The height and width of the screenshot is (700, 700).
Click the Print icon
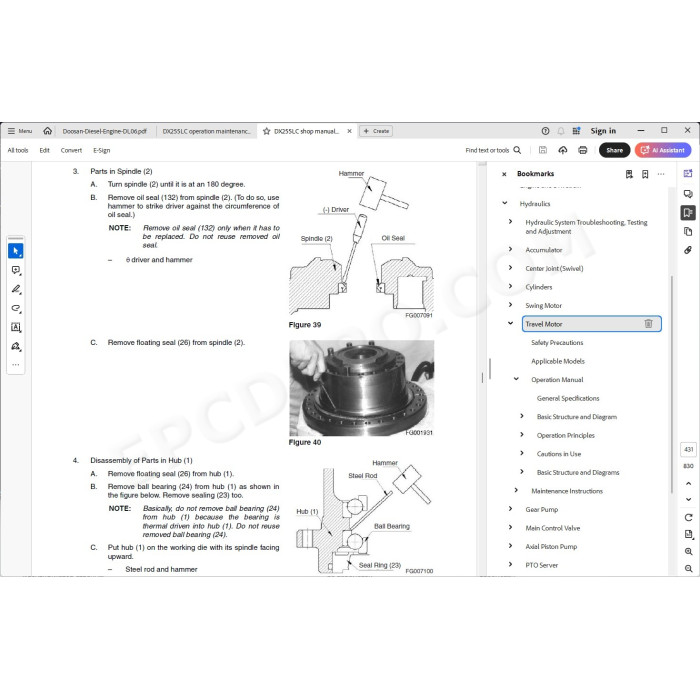coord(583,150)
